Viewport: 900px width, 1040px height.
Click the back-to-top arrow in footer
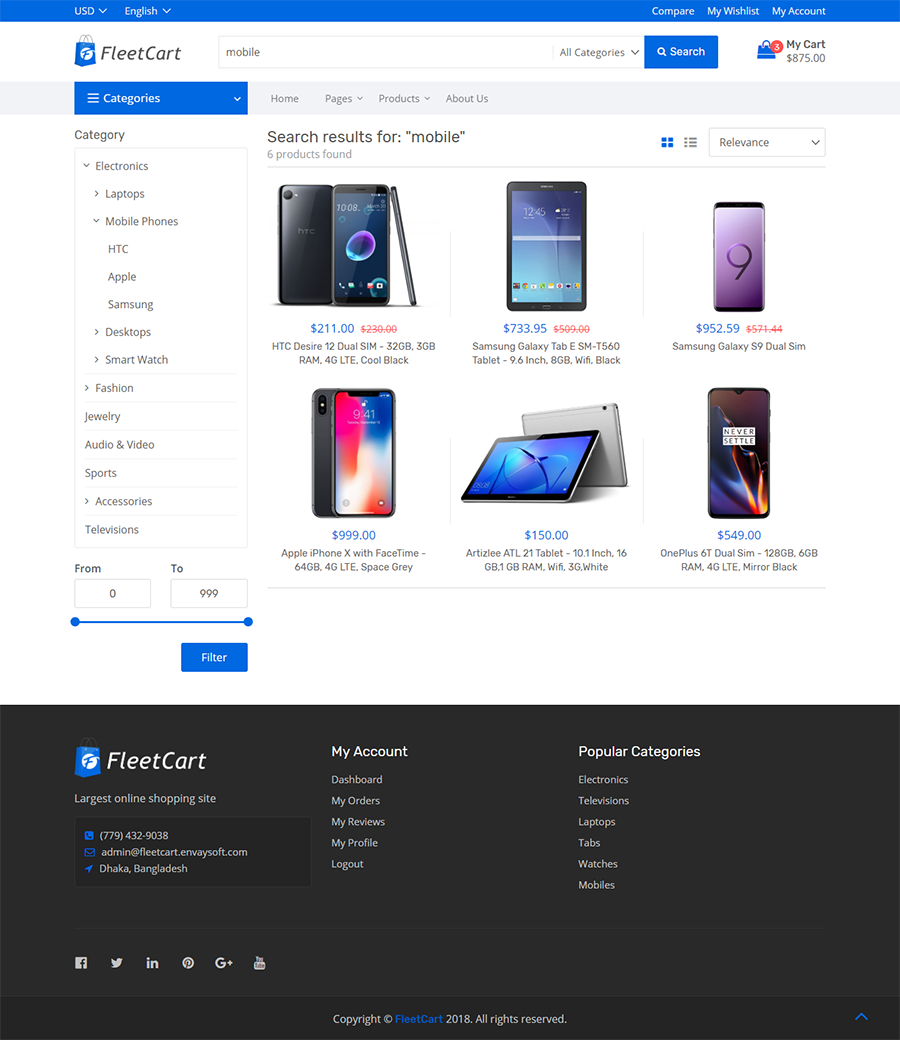[861, 1017]
